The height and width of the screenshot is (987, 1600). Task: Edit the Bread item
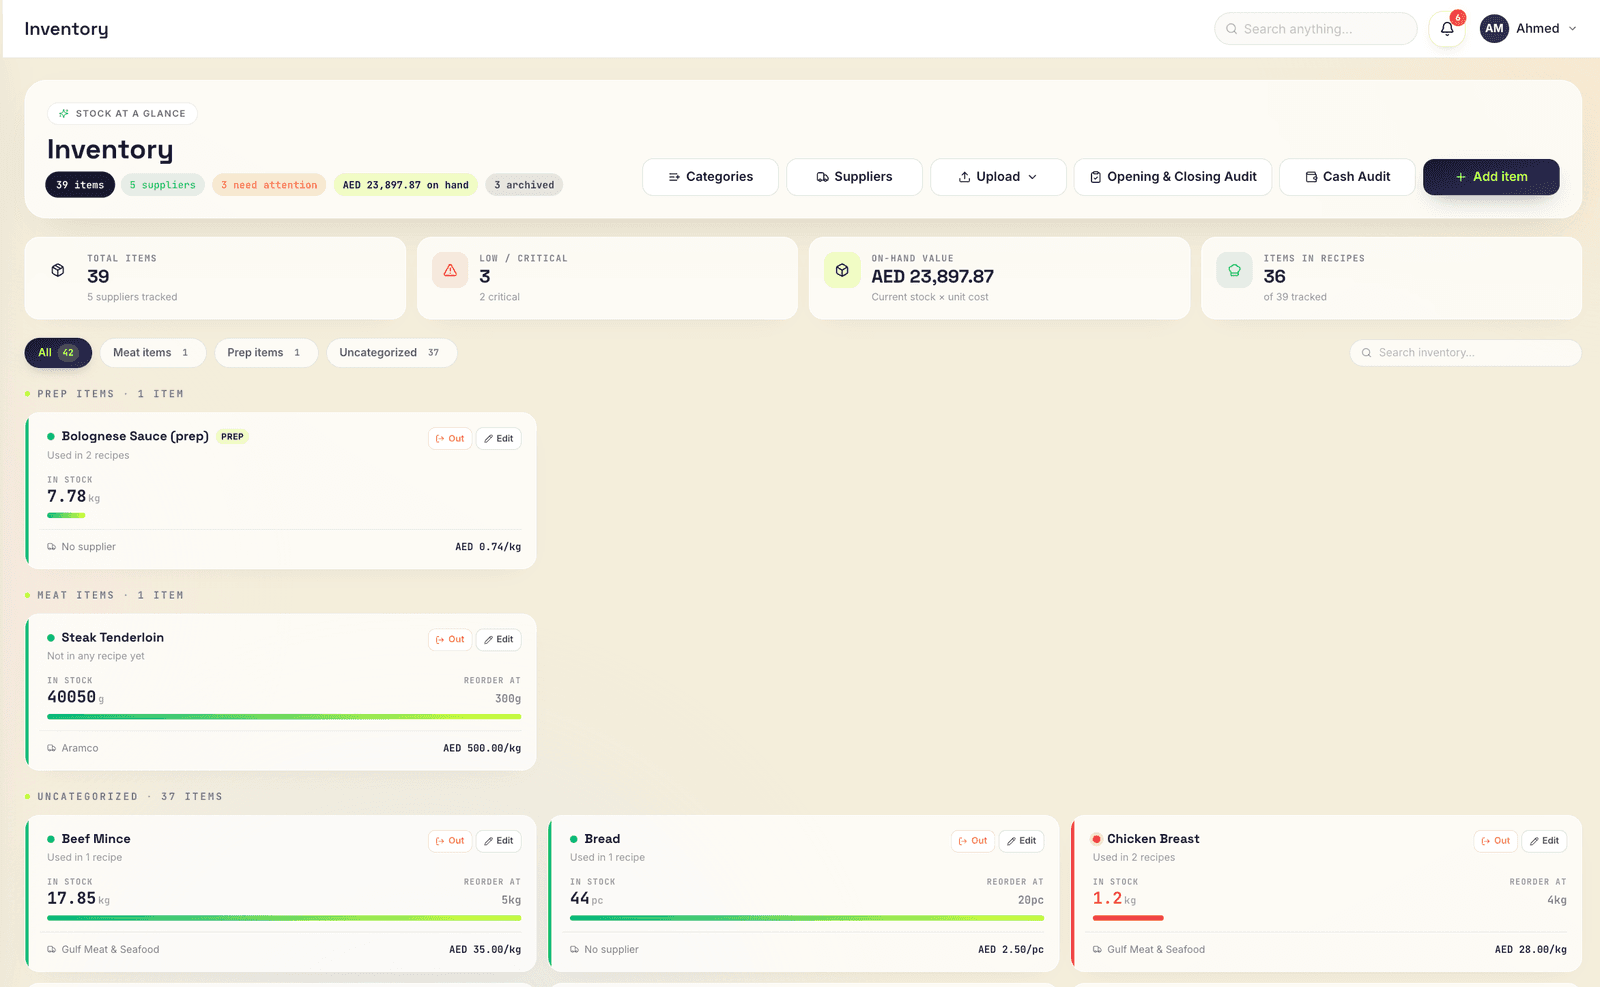(x=1021, y=841)
